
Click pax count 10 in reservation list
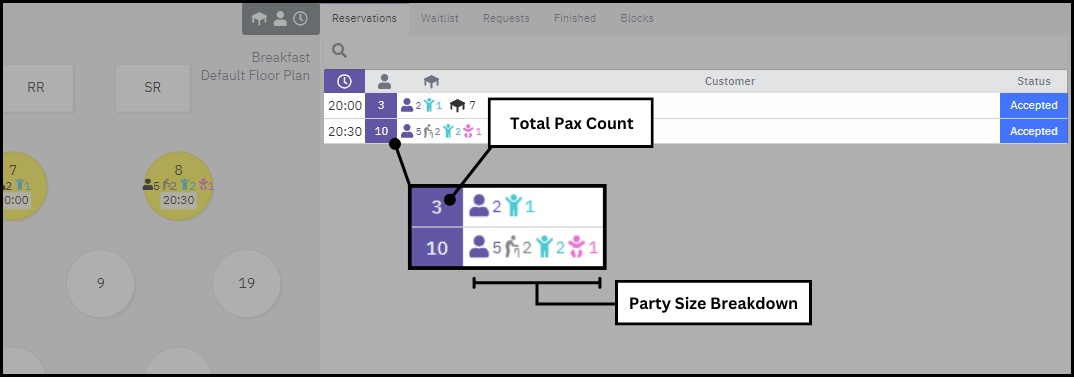(382, 131)
